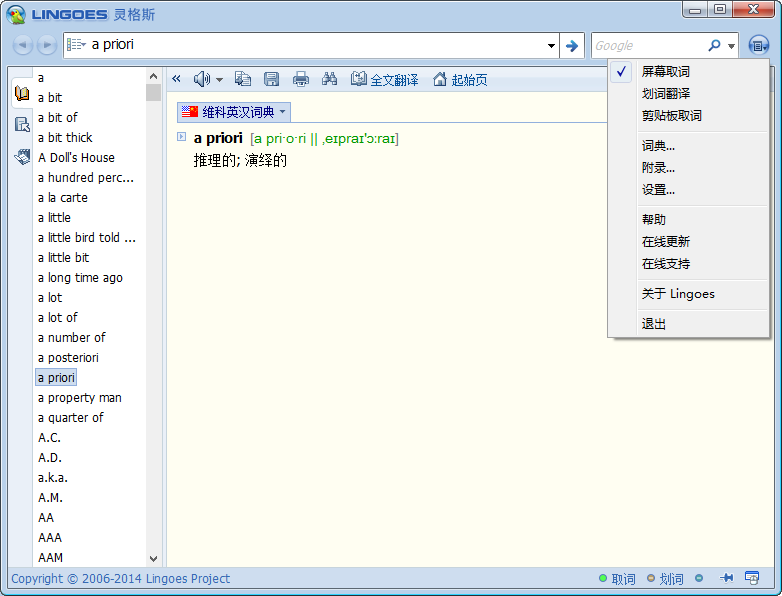Select 'AAA' in the index
The image size is (782, 596).
50,538
